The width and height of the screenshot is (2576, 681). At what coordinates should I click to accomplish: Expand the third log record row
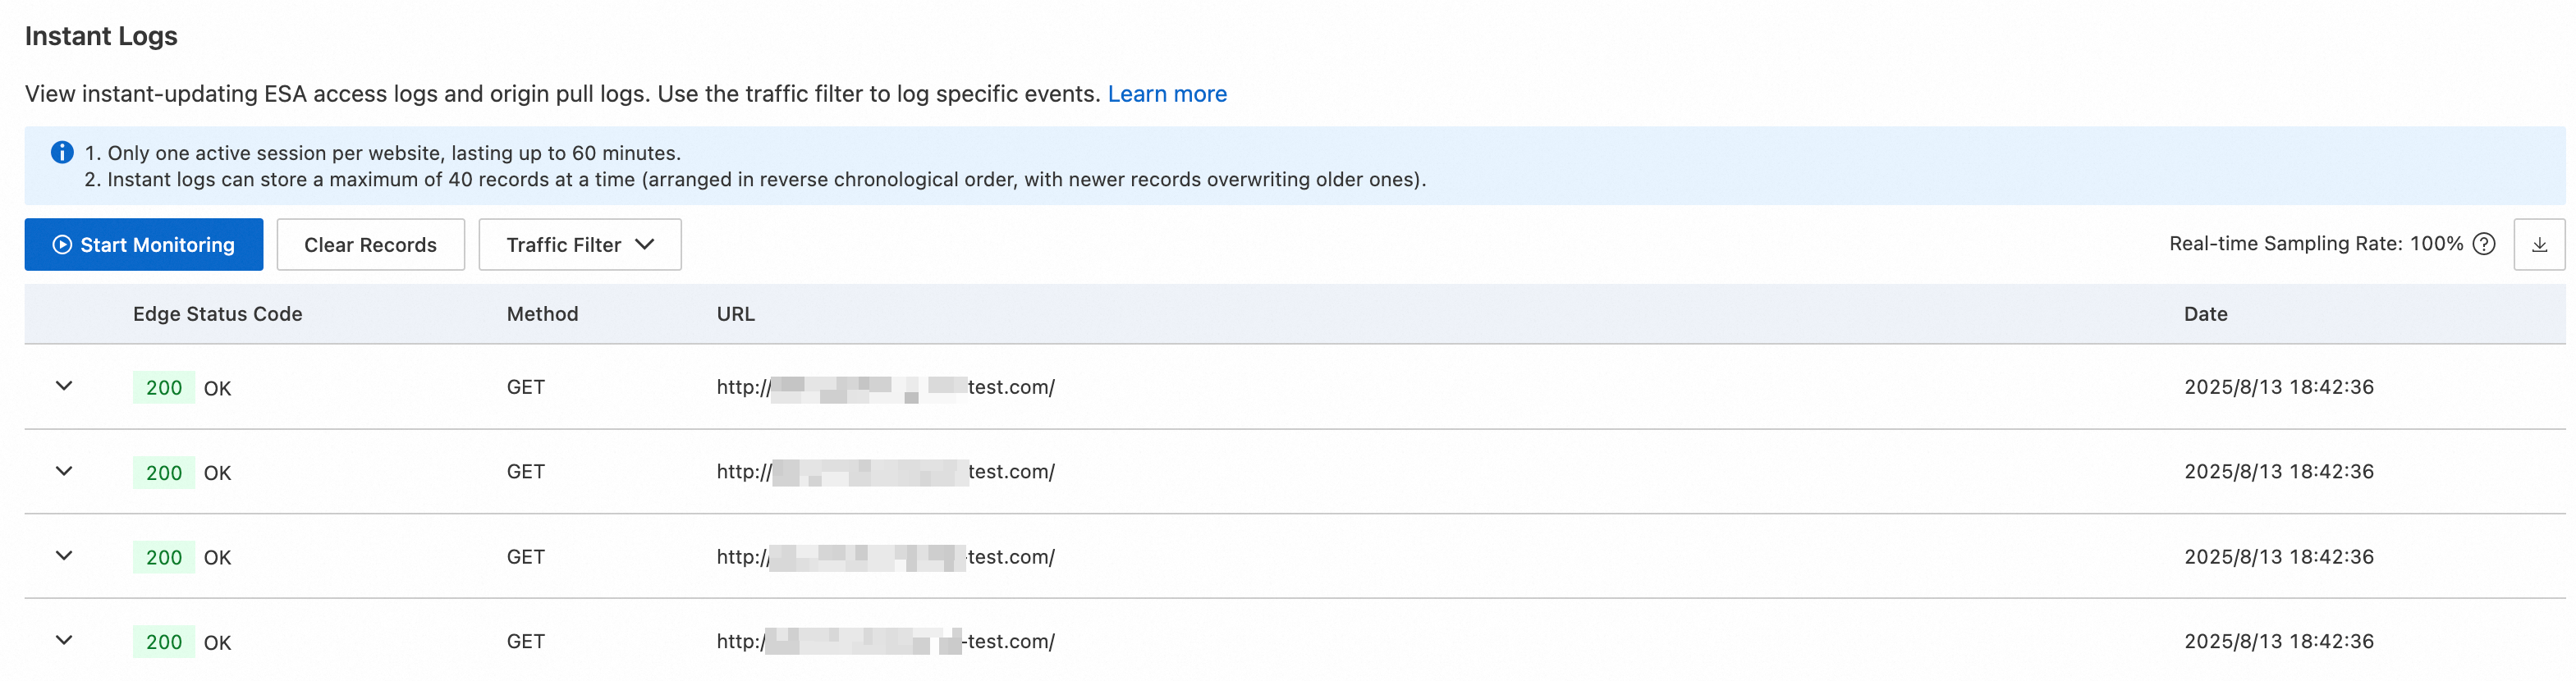tap(64, 556)
